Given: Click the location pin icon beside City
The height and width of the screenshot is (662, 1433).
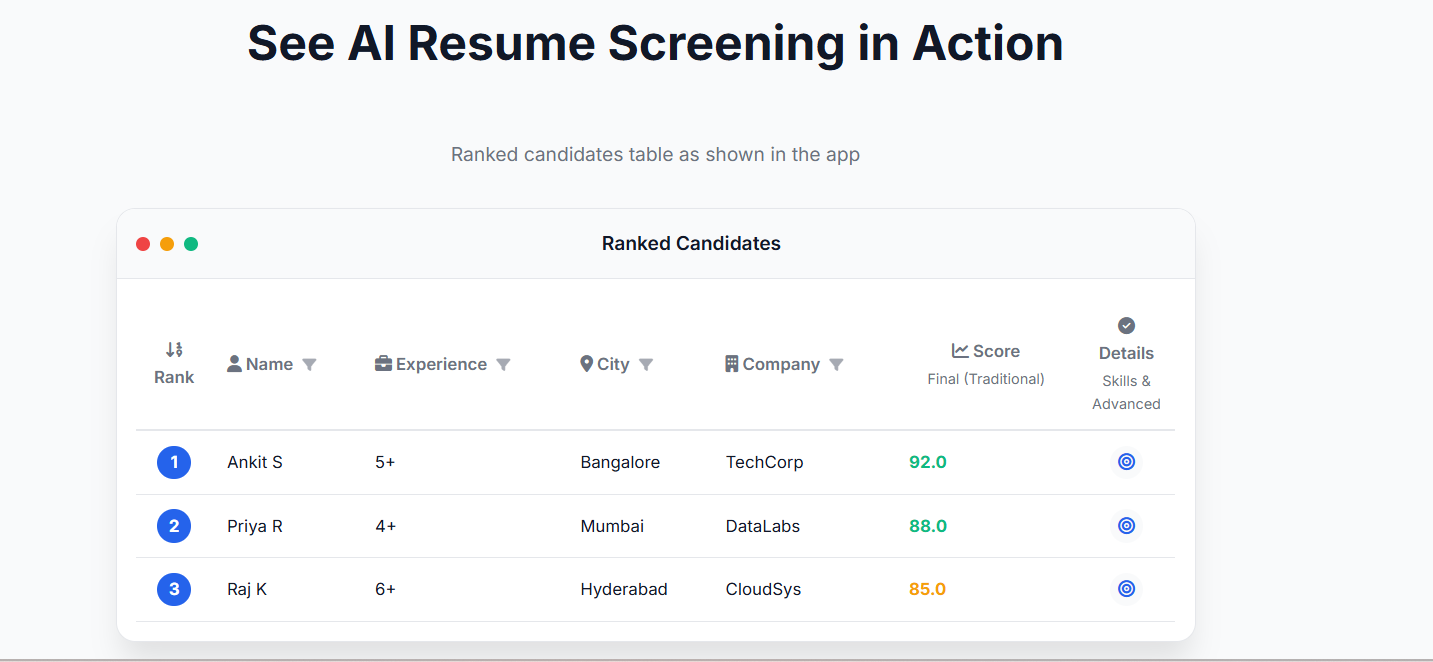Looking at the screenshot, I should [587, 364].
